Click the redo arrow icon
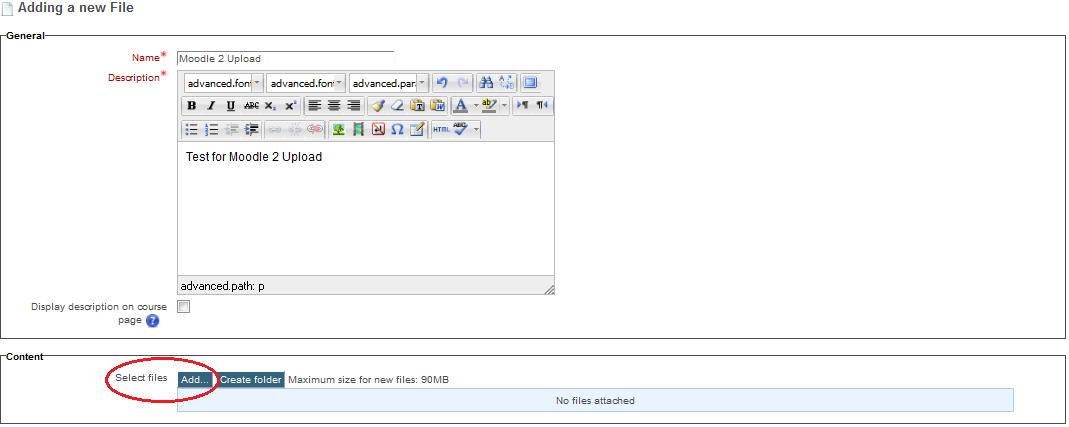1069x427 pixels. [x=462, y=83]
